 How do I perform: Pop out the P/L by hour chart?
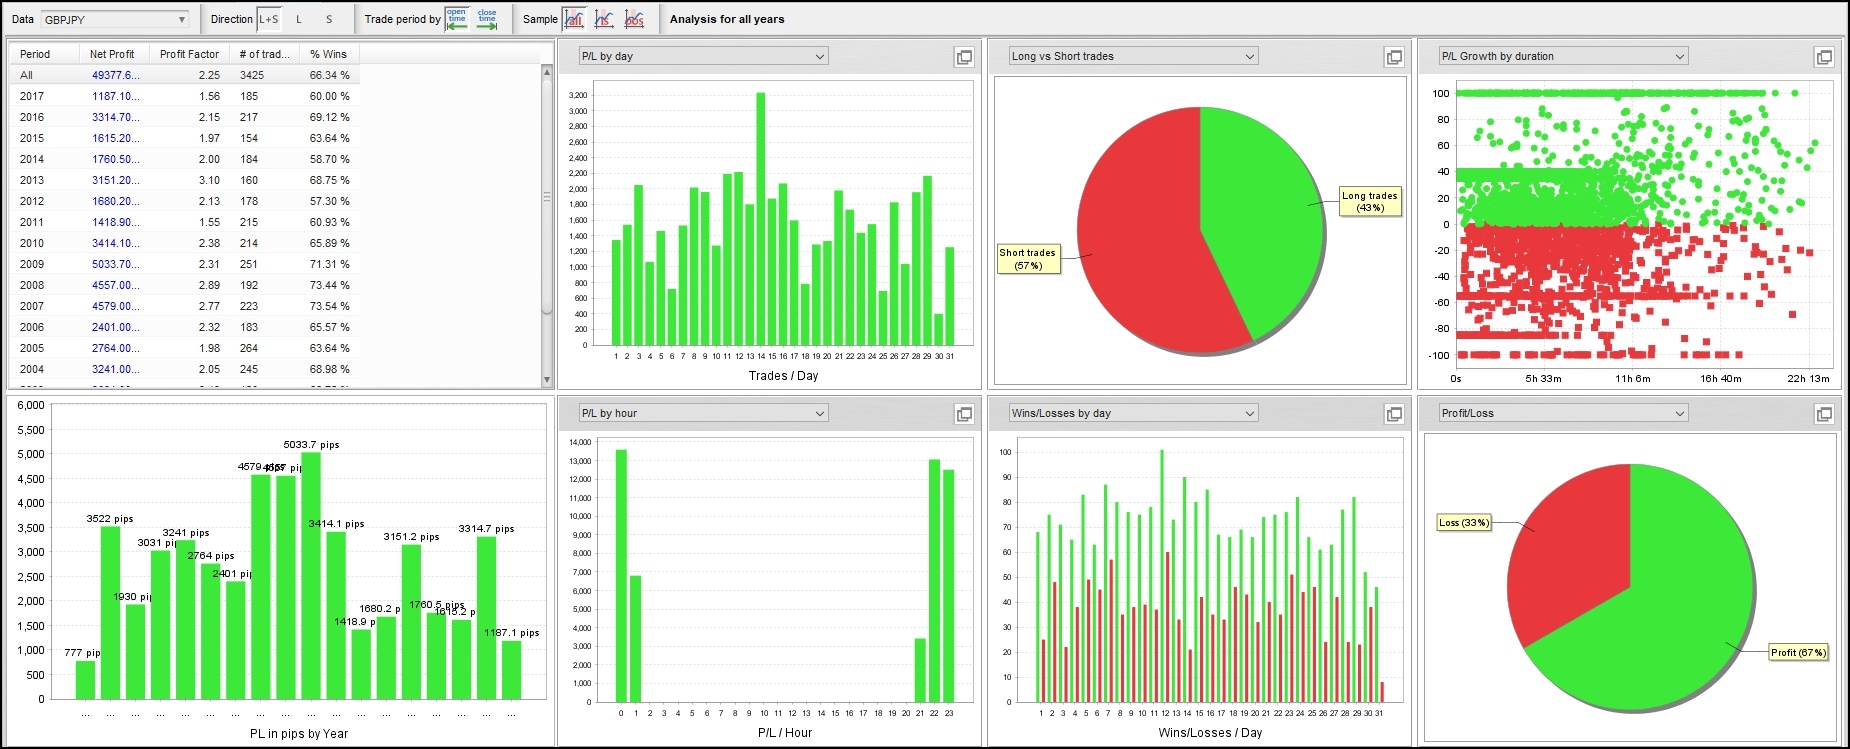tap(964, 414)
